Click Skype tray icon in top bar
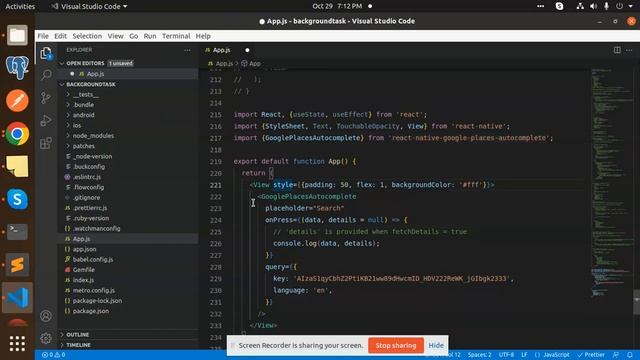640x360 pixels. coord(559,6)
